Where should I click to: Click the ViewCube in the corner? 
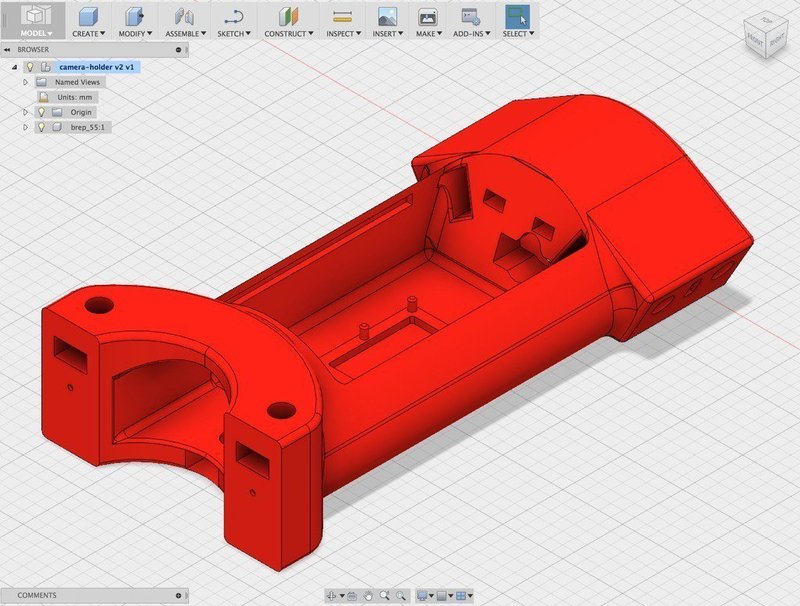coord(765,34)
